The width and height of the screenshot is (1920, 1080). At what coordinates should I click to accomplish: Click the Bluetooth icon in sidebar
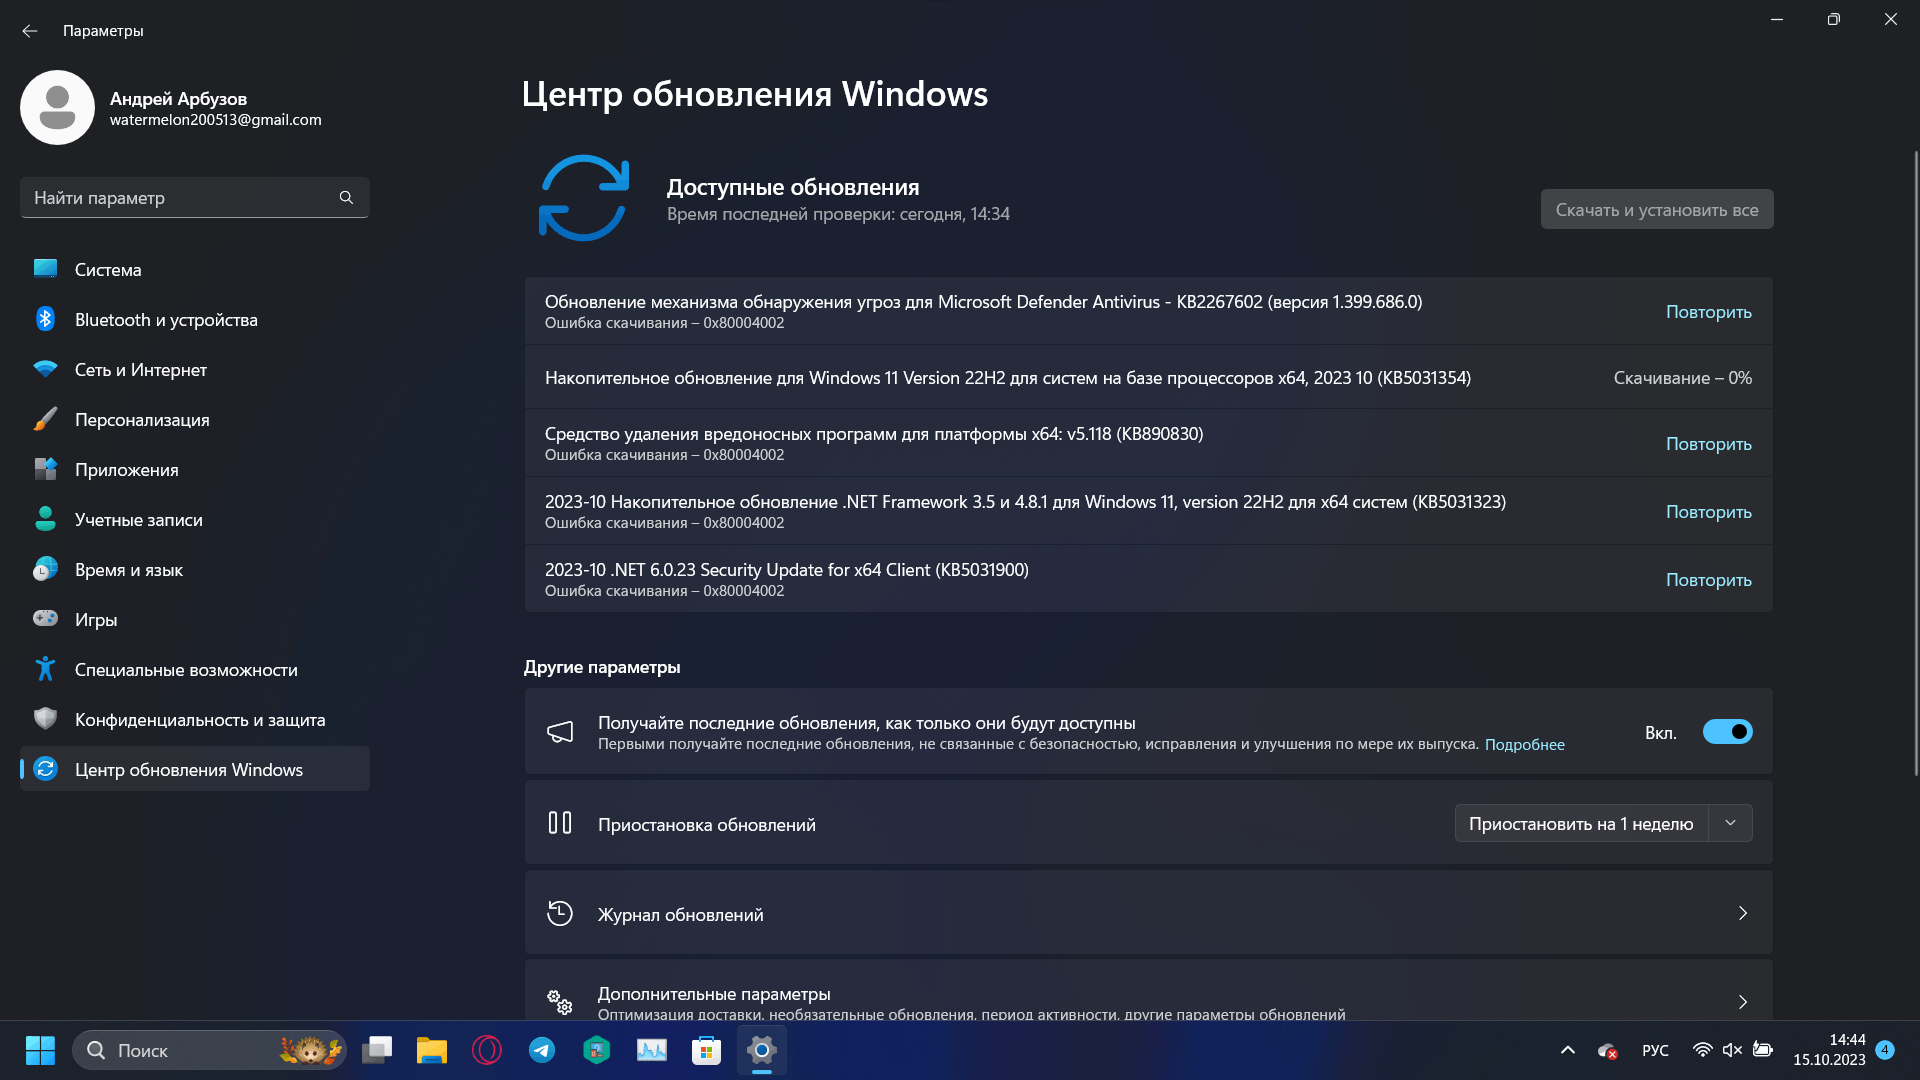(x=45, y=319)
